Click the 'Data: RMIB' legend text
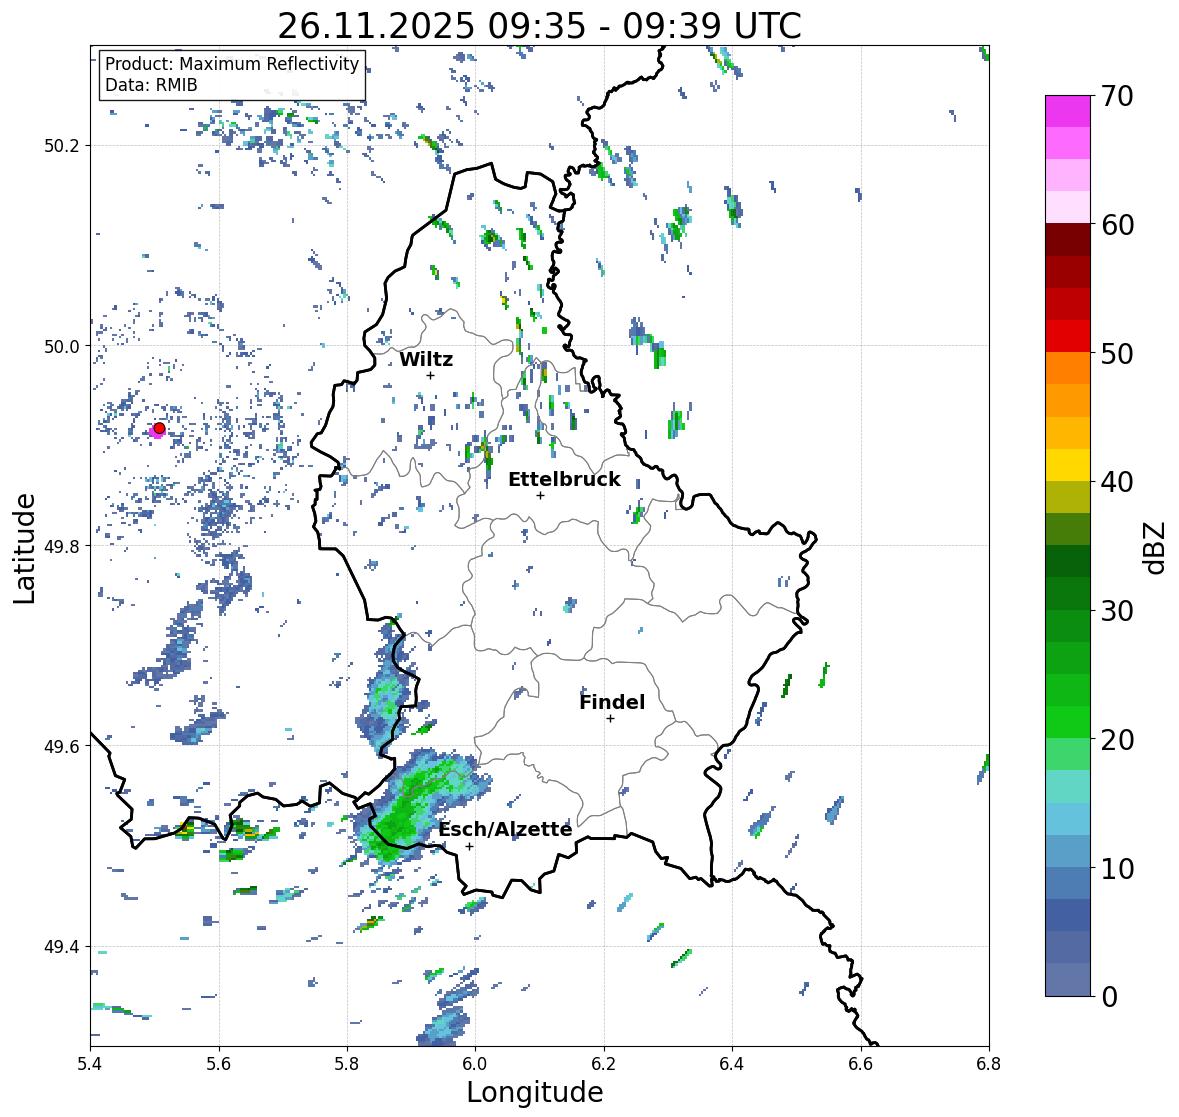1179x1117 pixels. [151, 85]
